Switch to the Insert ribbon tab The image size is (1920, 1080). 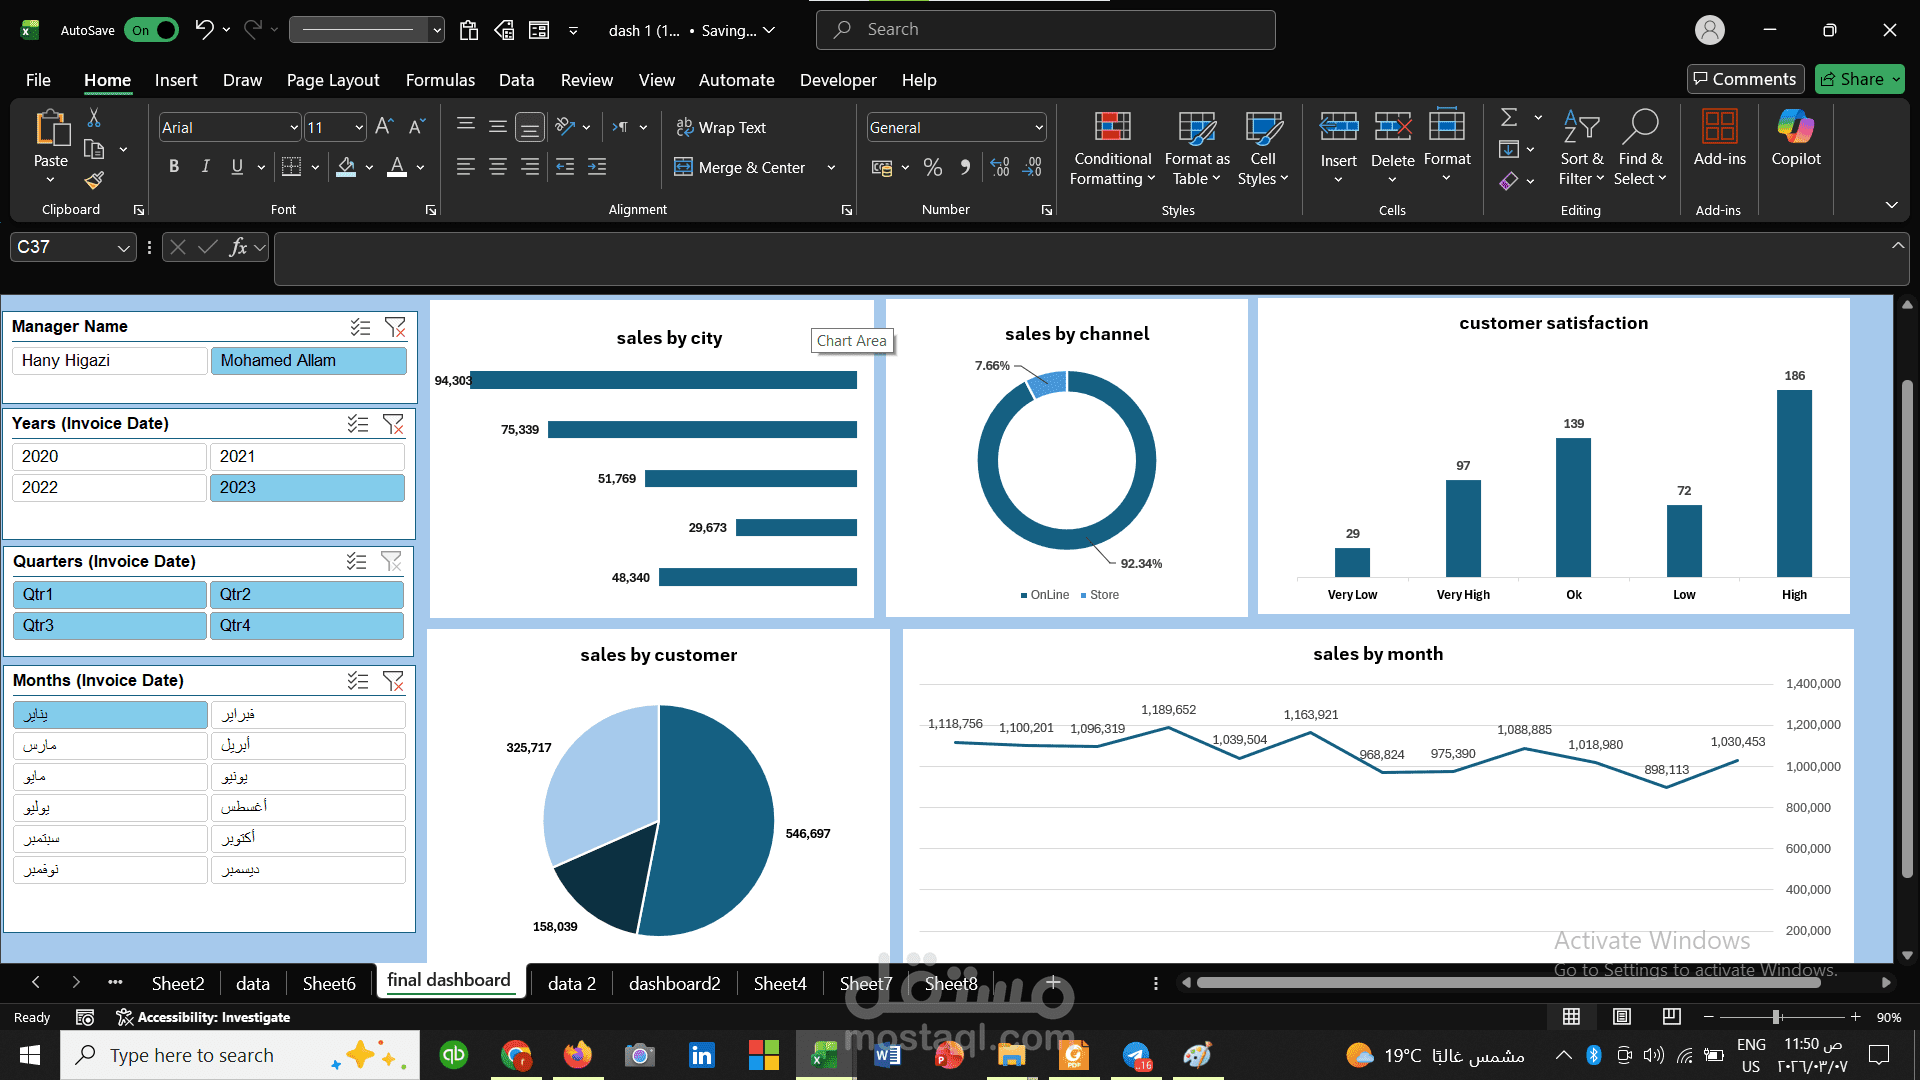[176, 80]
